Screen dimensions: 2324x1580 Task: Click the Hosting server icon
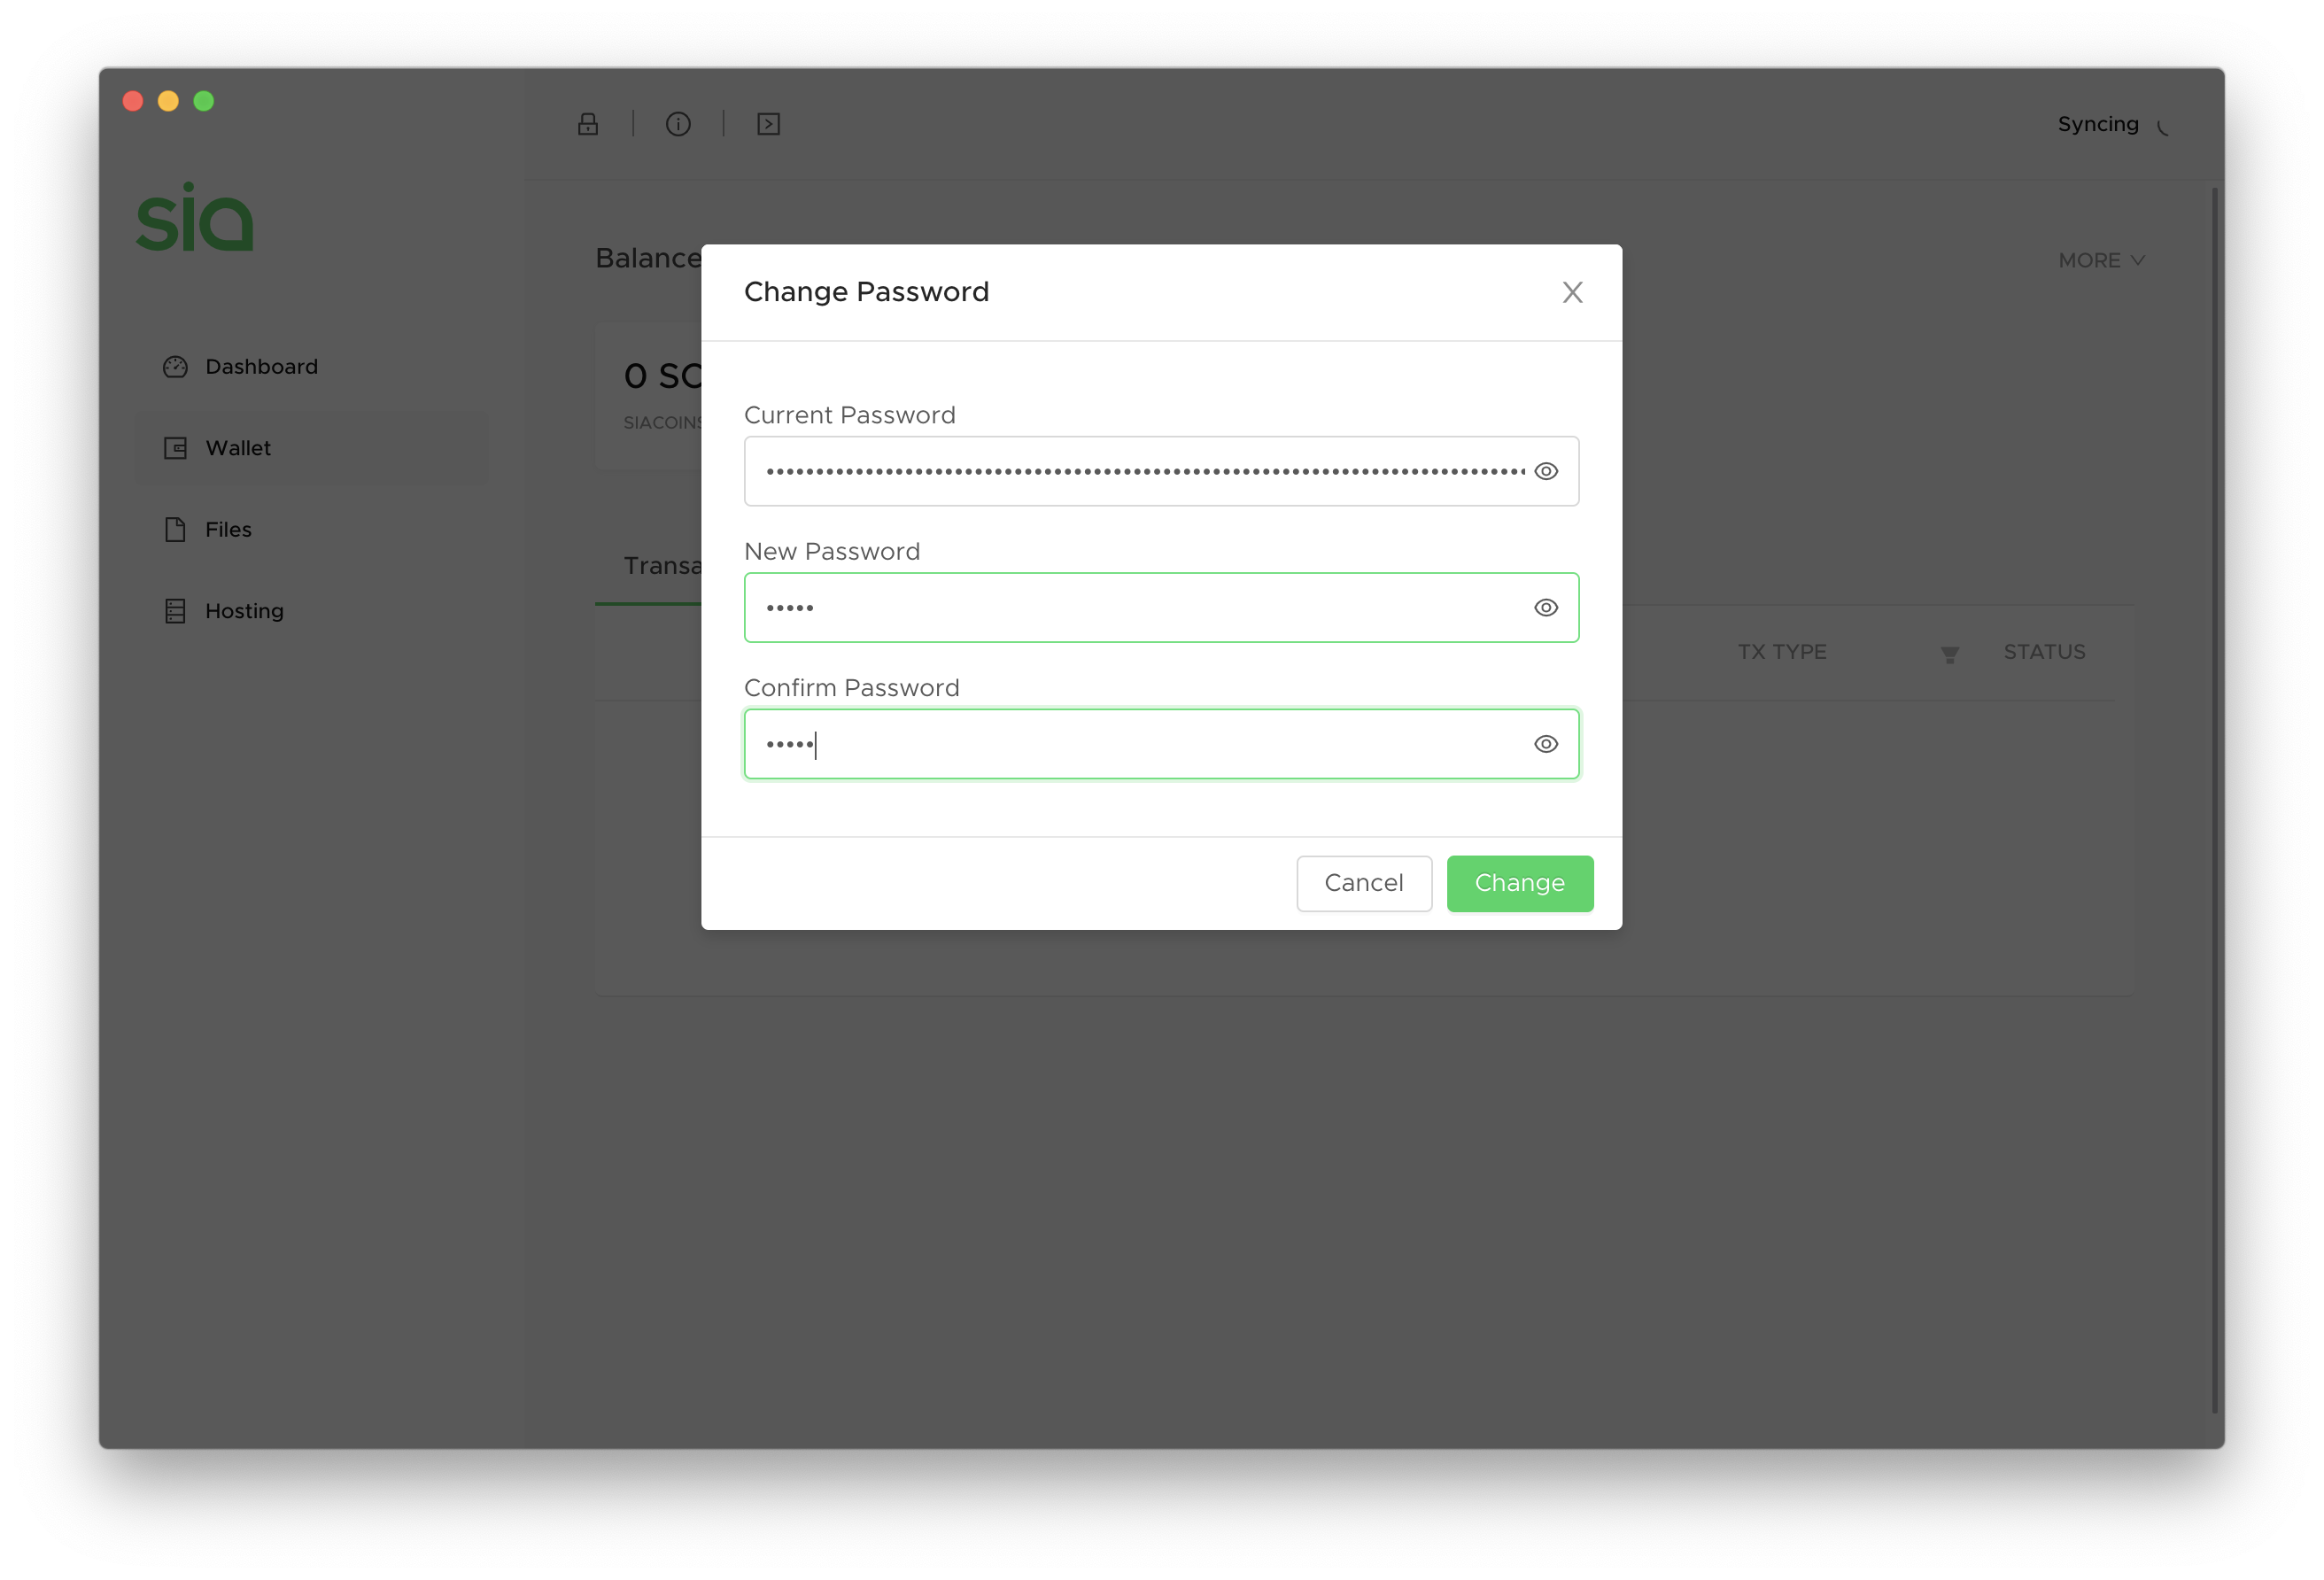tap(175, 611)
